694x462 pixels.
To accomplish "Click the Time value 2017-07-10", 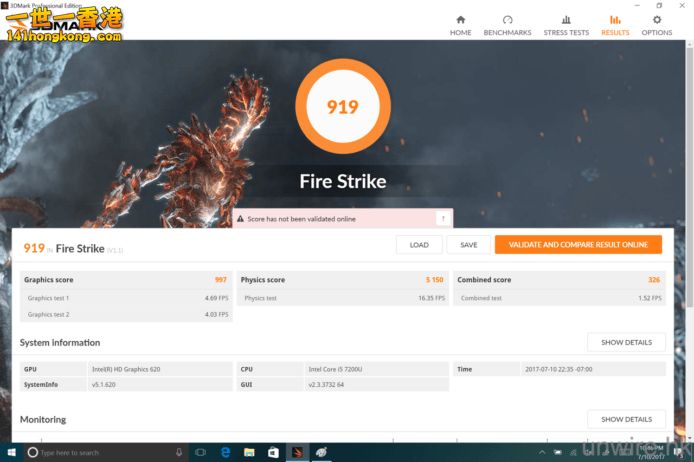I will point(559,369).
